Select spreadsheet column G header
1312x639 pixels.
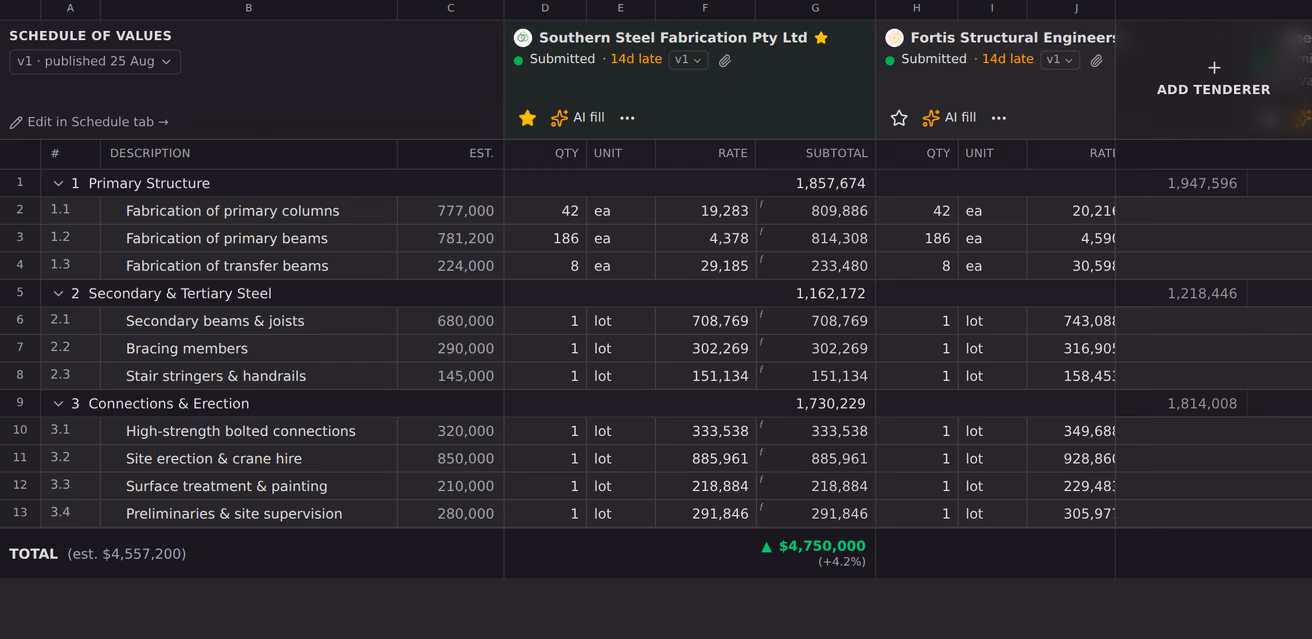815,9
